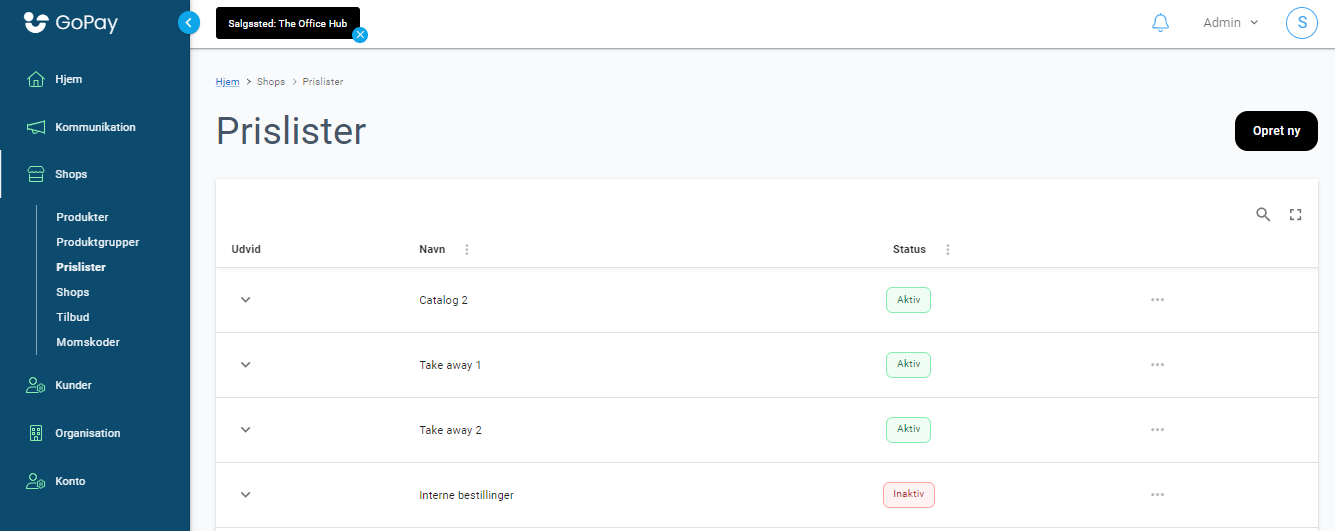This screenshot has height=531, width=1335.
Task: Click the Interne bestillinger name cell
Action: pos(466,495)
